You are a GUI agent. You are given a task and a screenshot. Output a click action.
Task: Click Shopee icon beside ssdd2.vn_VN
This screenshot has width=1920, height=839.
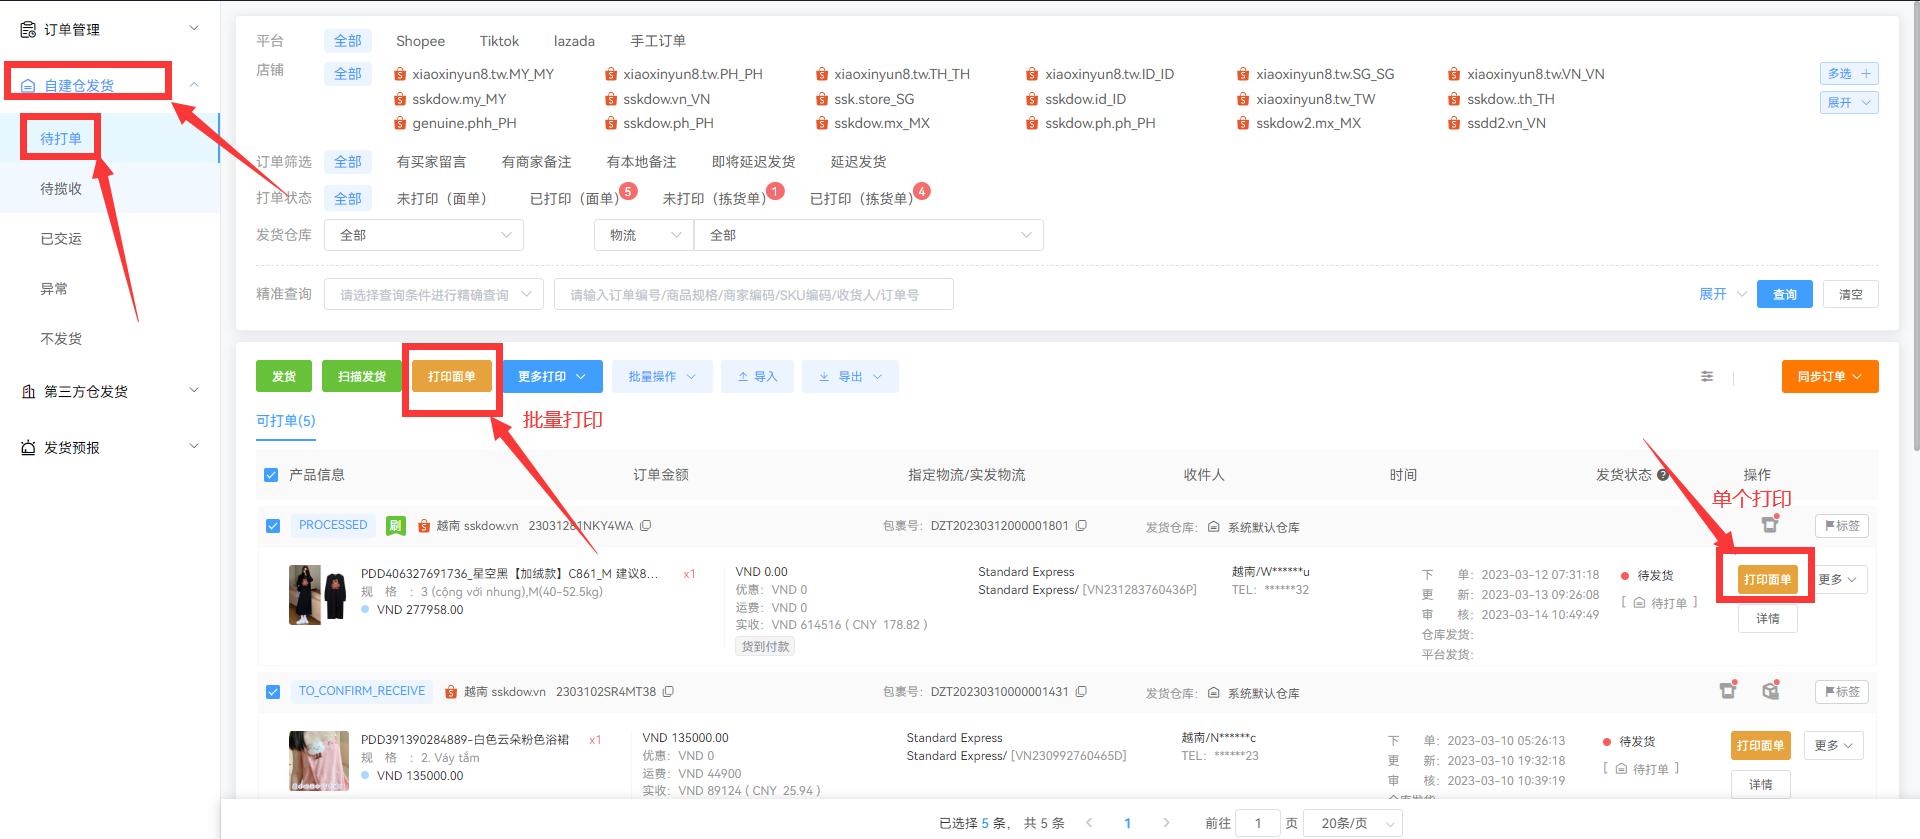click(x=1455, y=123)
